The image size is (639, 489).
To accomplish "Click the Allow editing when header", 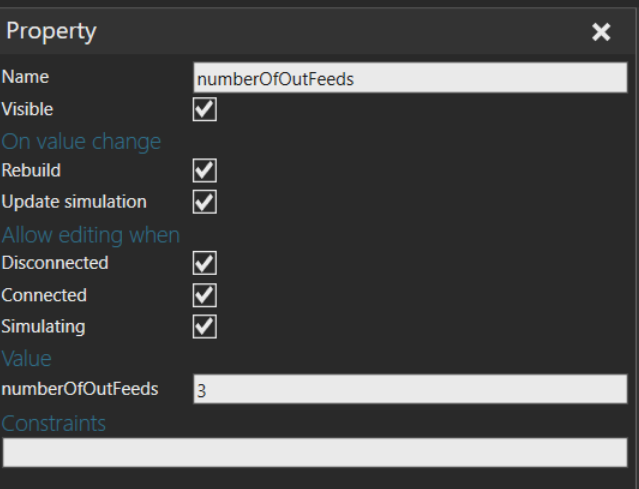I will point(90,235).
